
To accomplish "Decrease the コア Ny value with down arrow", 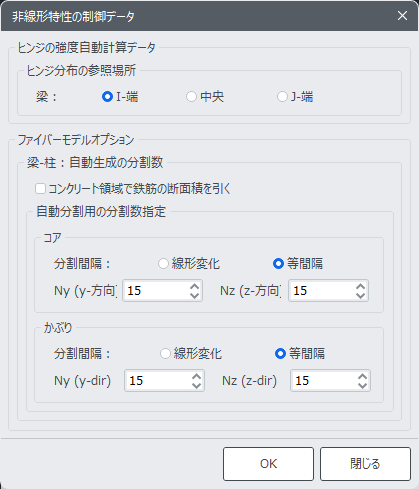I will pyautogui.click(x=195, y=295).
